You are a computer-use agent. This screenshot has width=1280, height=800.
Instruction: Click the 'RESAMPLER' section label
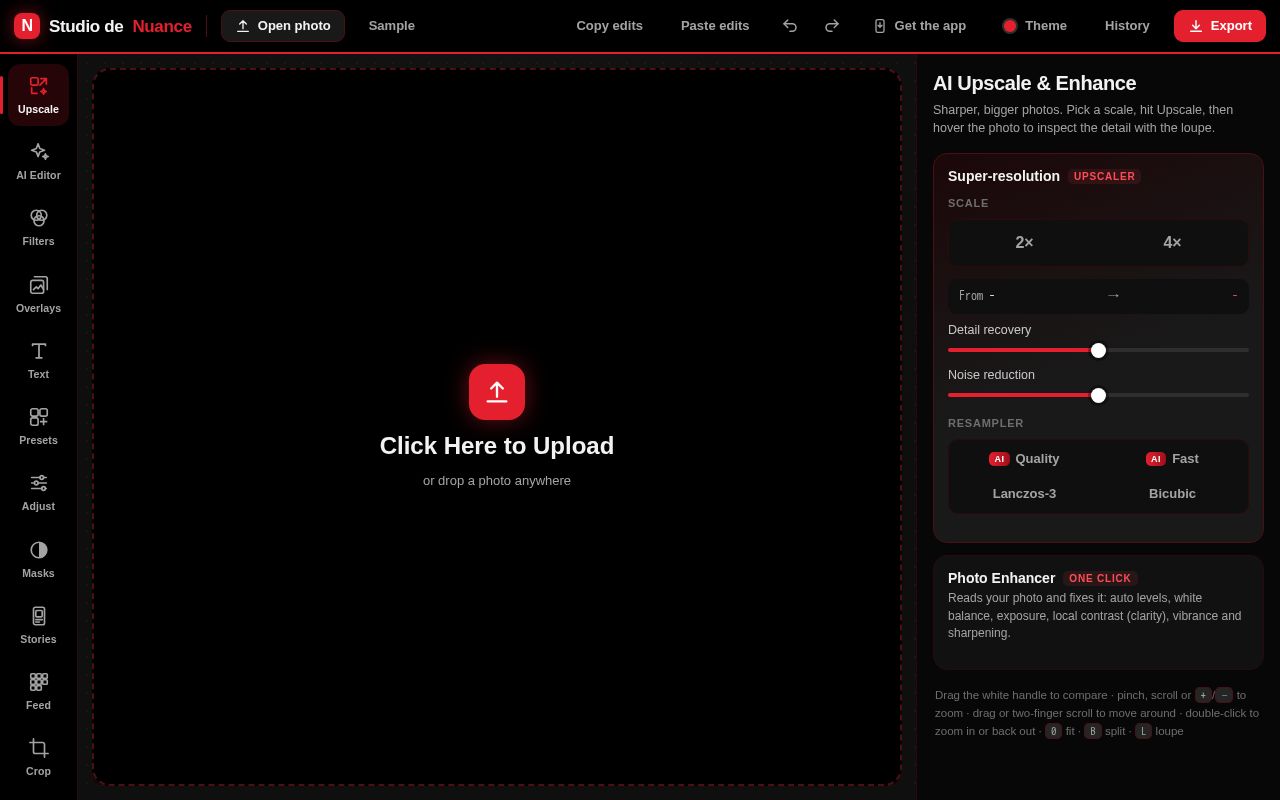point(986,423)
